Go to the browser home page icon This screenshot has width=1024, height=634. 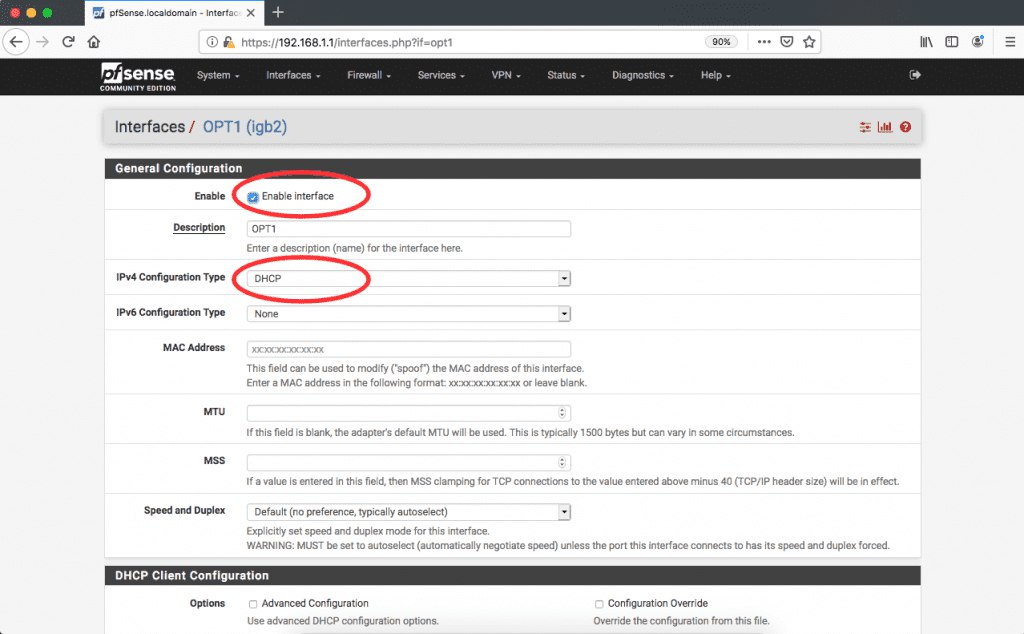point(94,42)
